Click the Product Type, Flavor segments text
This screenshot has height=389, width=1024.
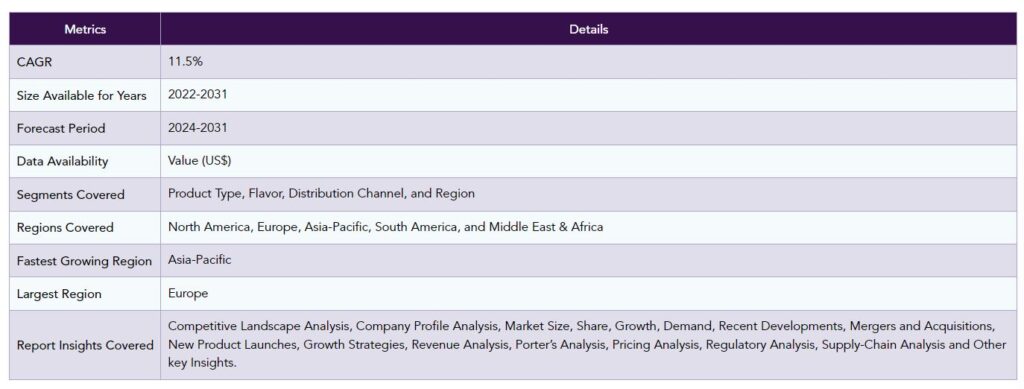point(321,194)
